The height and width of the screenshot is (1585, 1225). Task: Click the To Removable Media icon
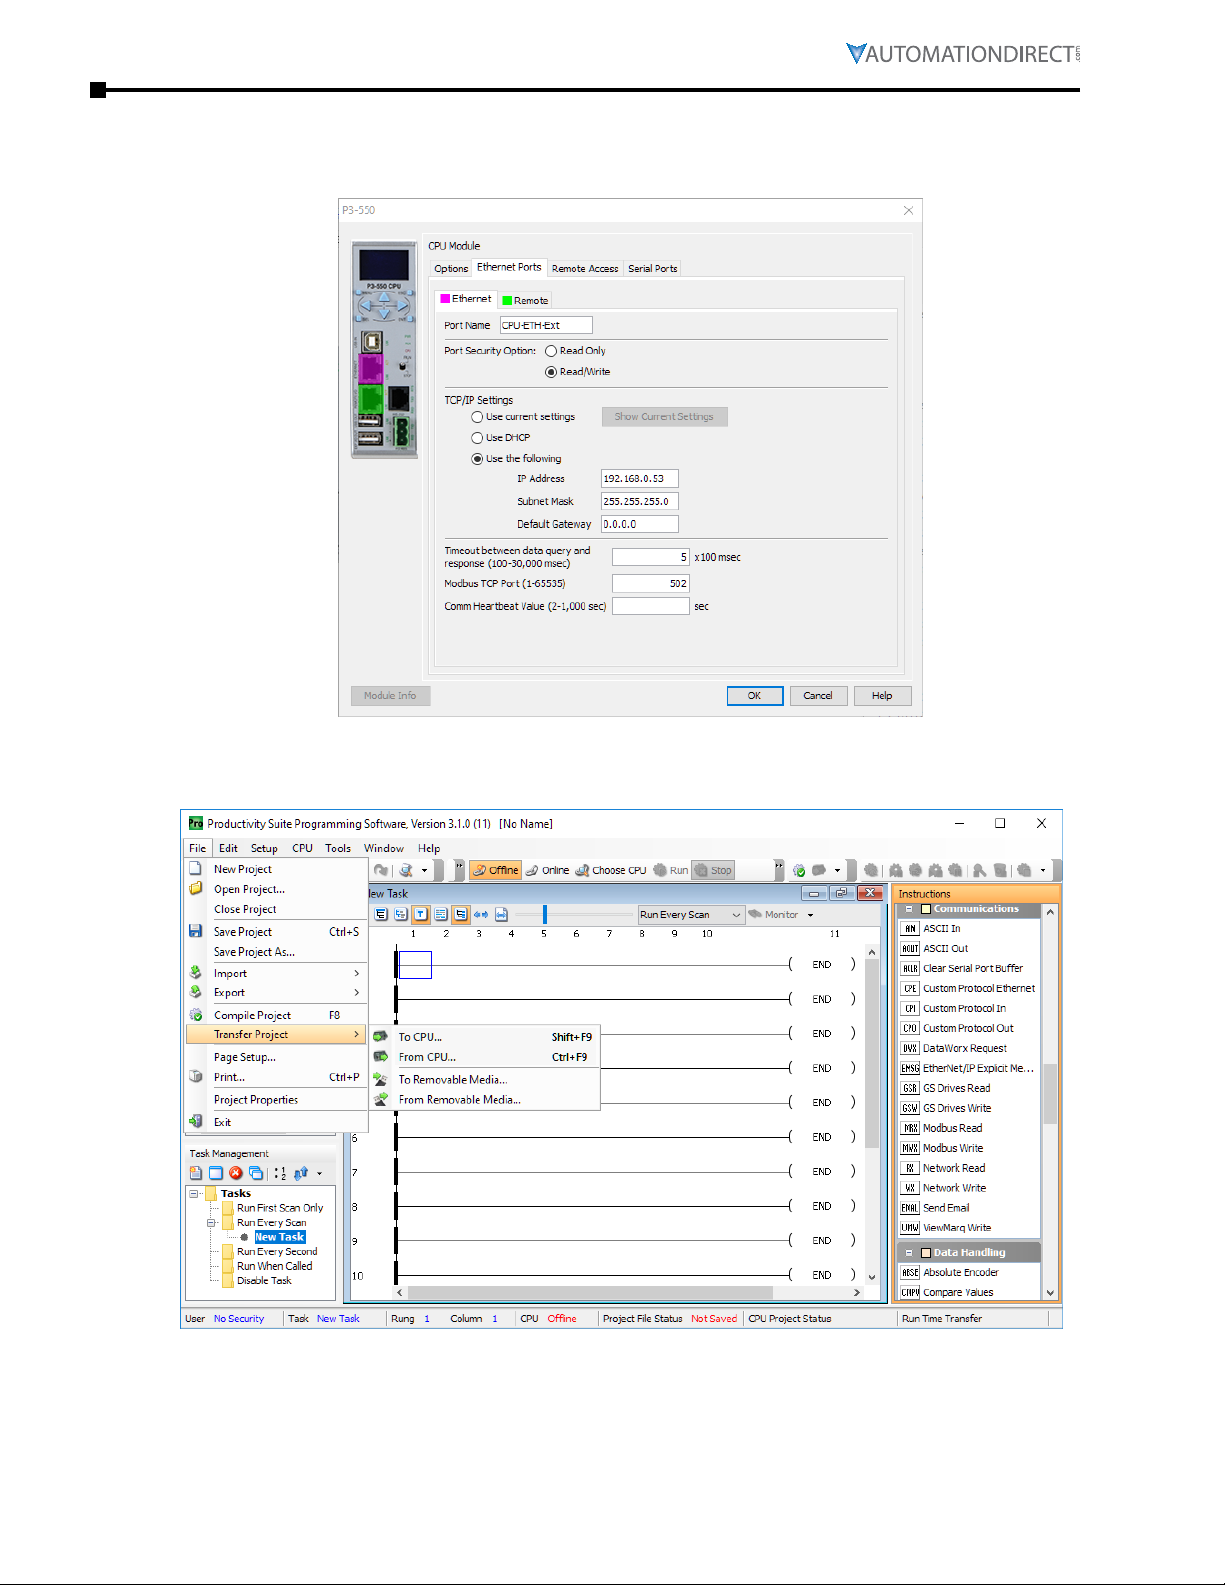coord(381,1079)
